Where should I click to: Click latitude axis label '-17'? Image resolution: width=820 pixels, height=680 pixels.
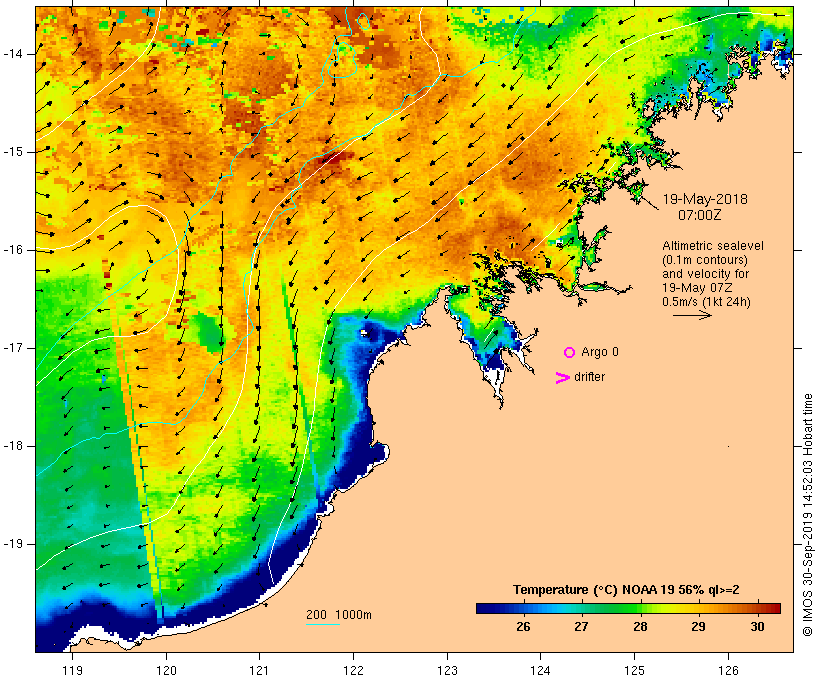tap(13, 348)
